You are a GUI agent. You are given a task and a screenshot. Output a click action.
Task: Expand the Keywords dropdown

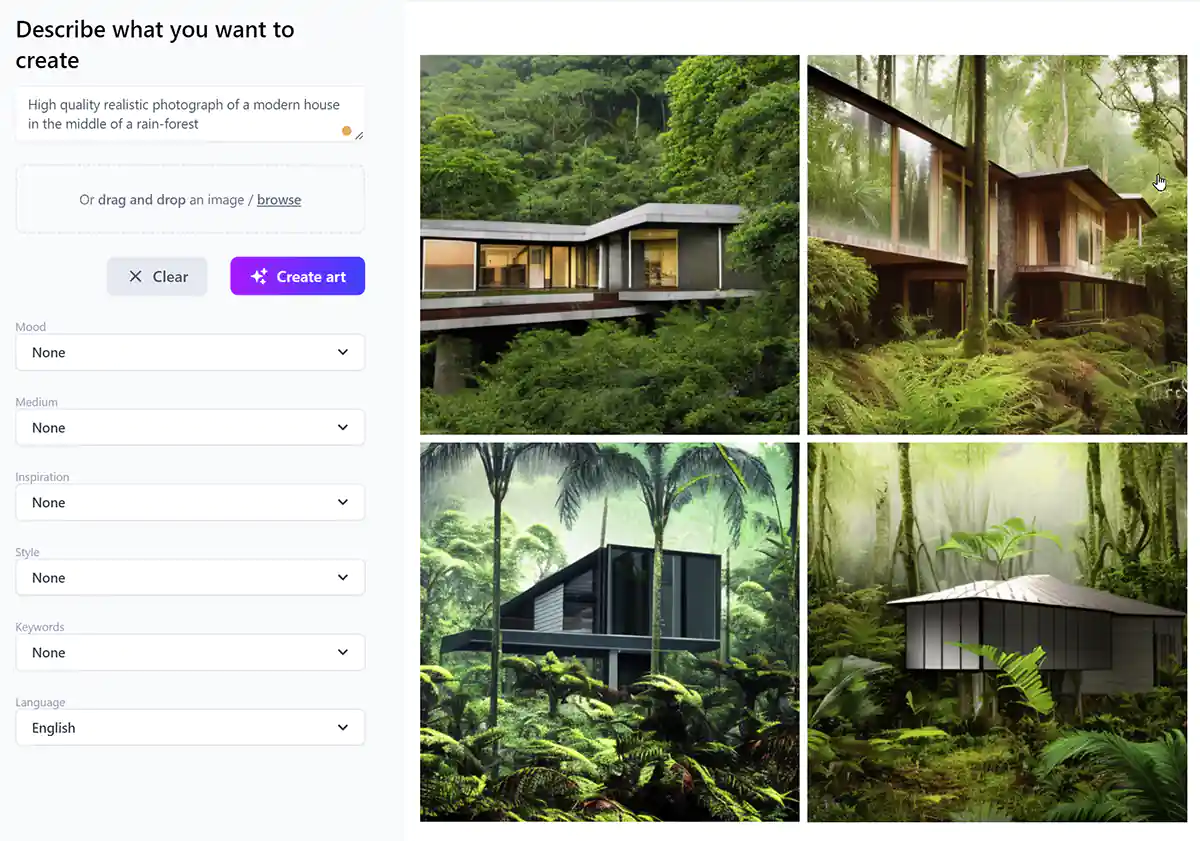coord(190,652)
